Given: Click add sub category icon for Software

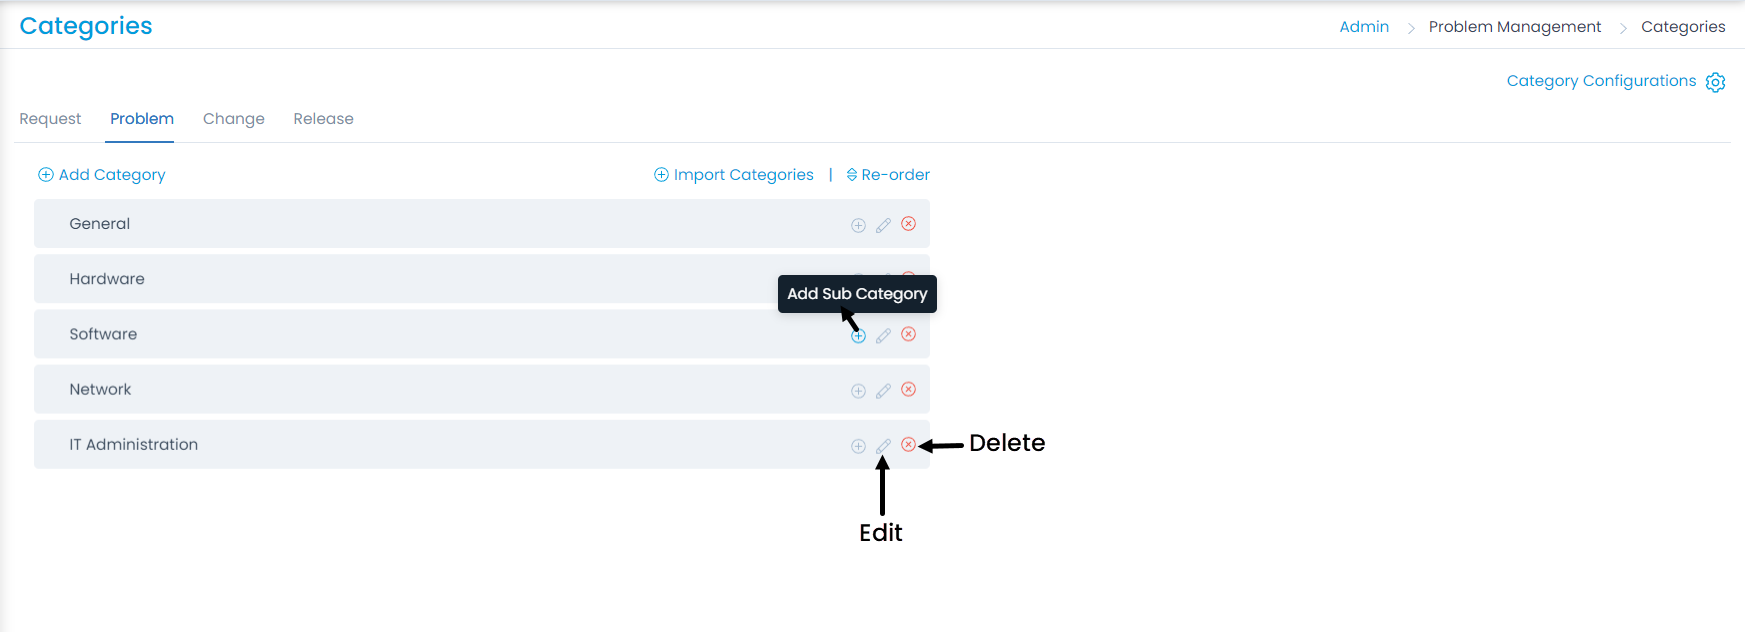Looking at the screenshot, I should point(858,336).
